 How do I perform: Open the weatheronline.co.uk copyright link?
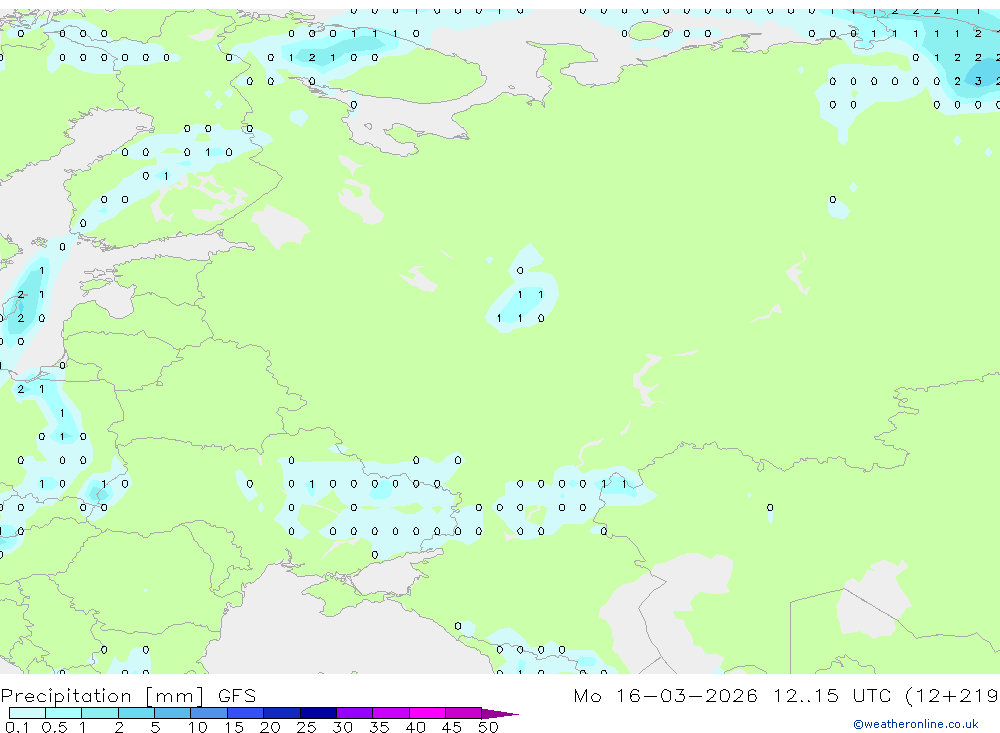coord(916,724)
